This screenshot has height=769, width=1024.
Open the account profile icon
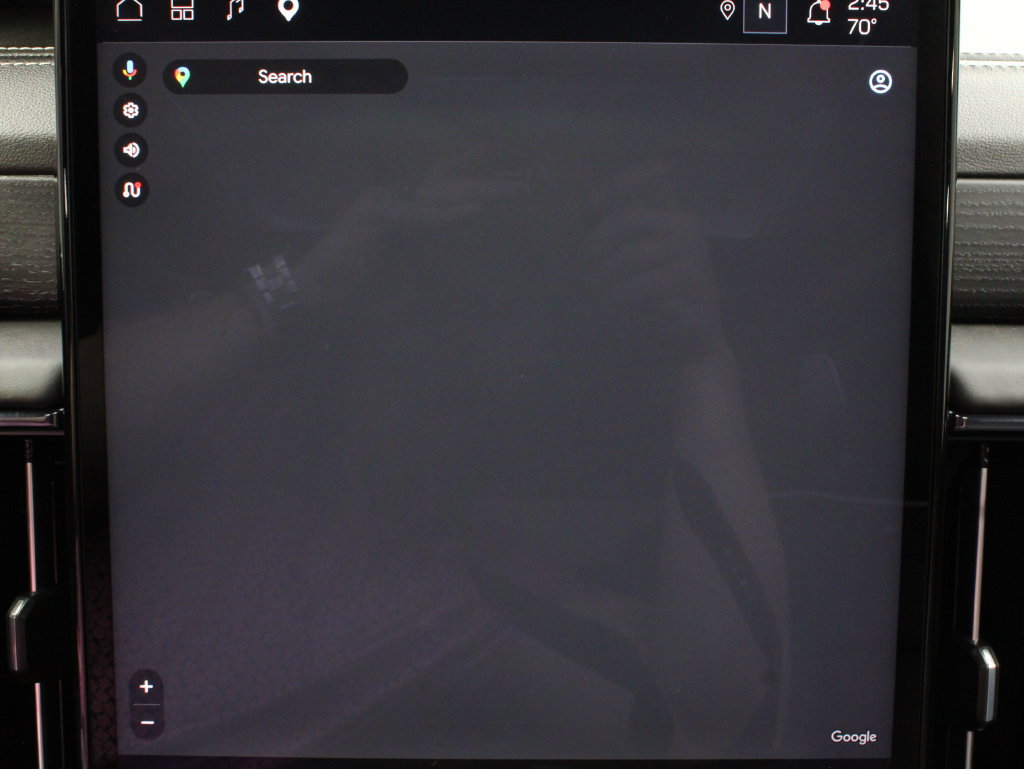880,82
